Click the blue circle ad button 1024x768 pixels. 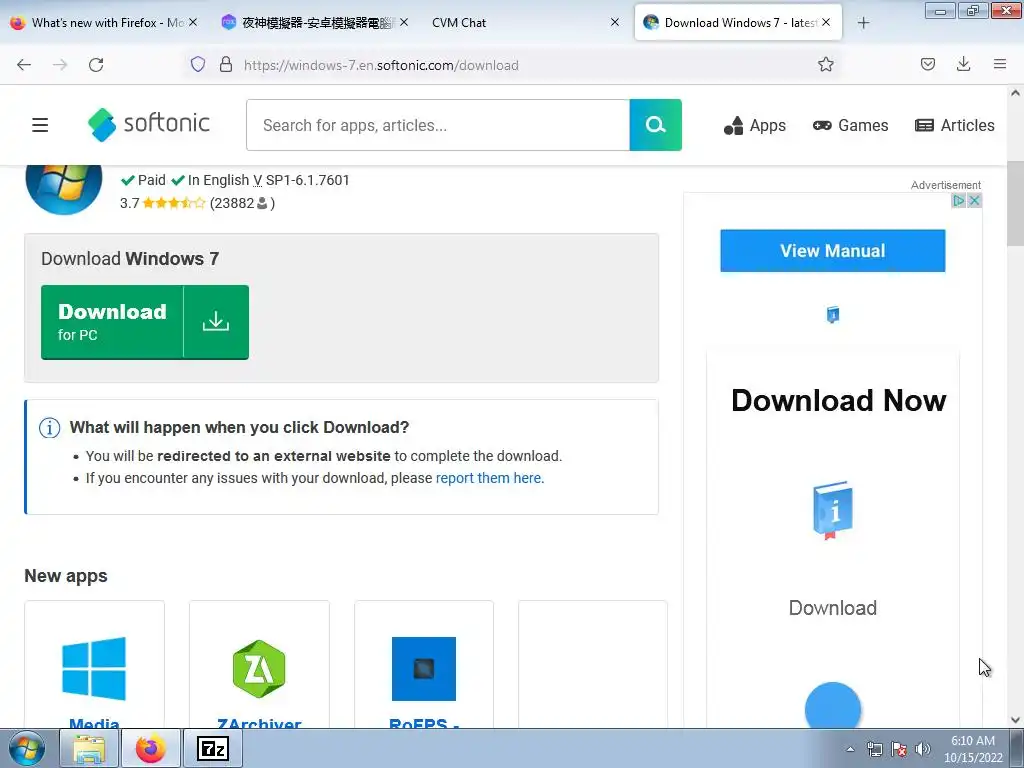point(833,705)
